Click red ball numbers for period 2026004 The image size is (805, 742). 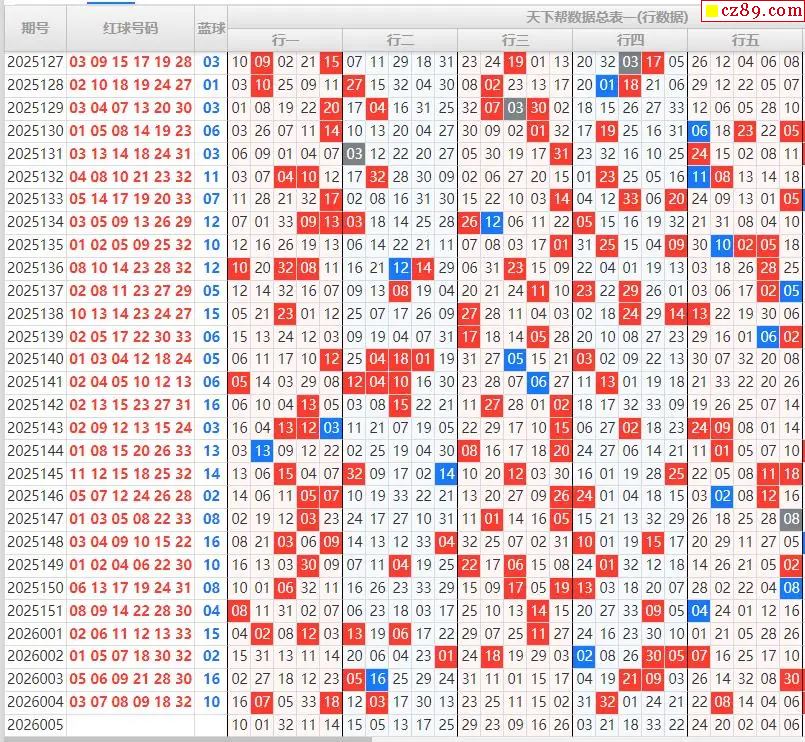tap(130, 702)
